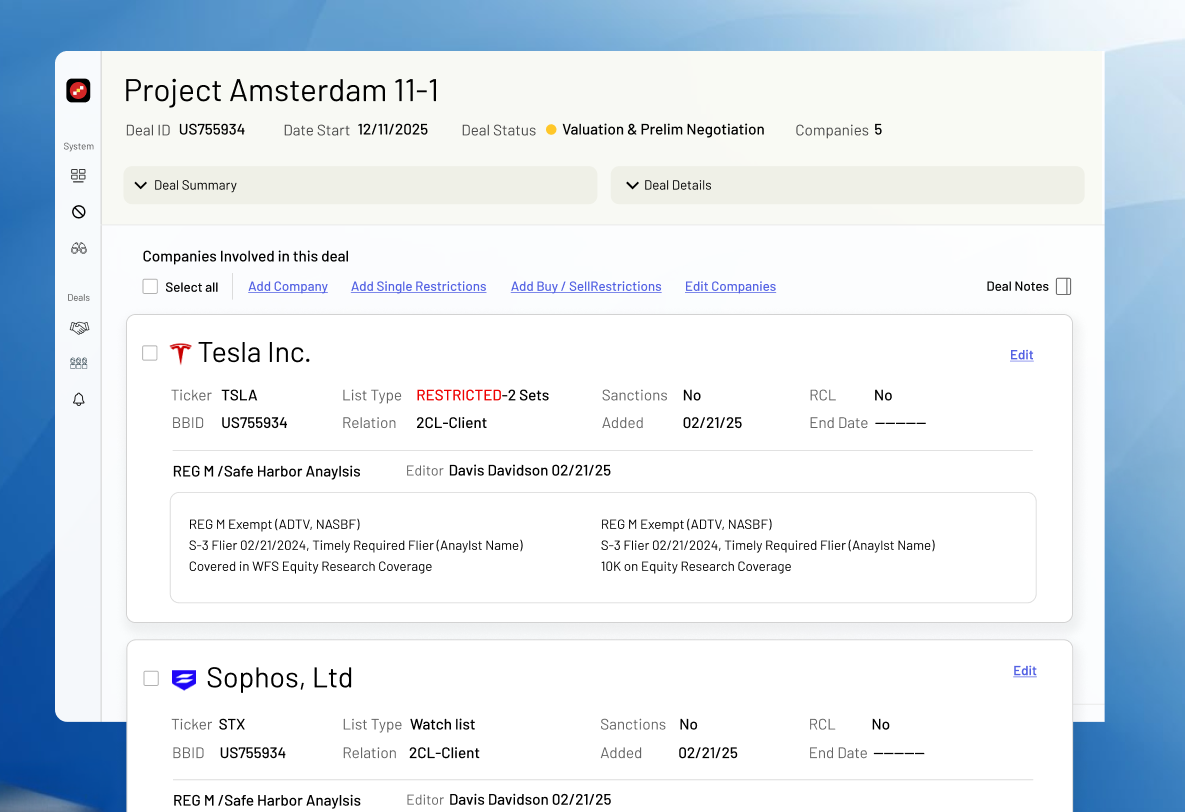Click the RESTRICTED-2 Sets list type

[482, 395]
